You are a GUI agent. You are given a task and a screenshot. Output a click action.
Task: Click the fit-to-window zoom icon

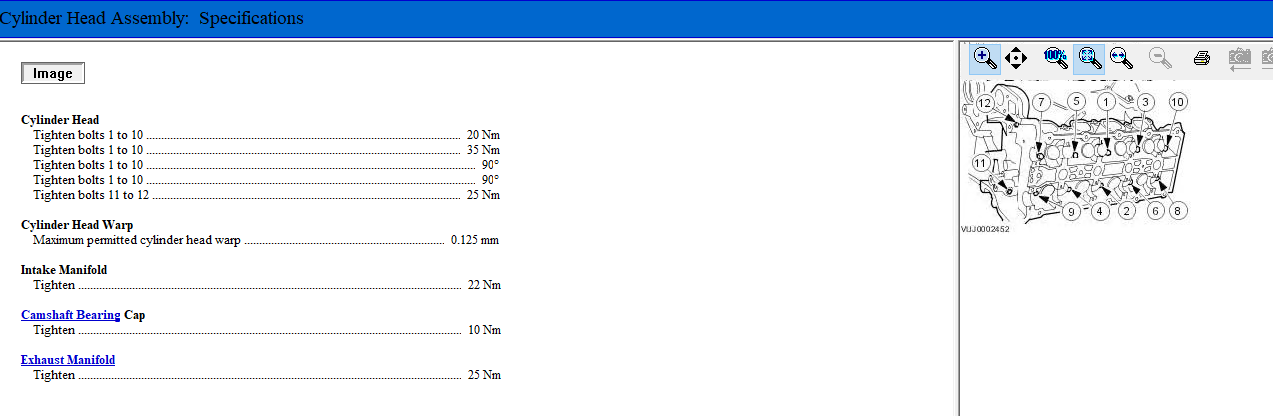[x=1089, y=58]
